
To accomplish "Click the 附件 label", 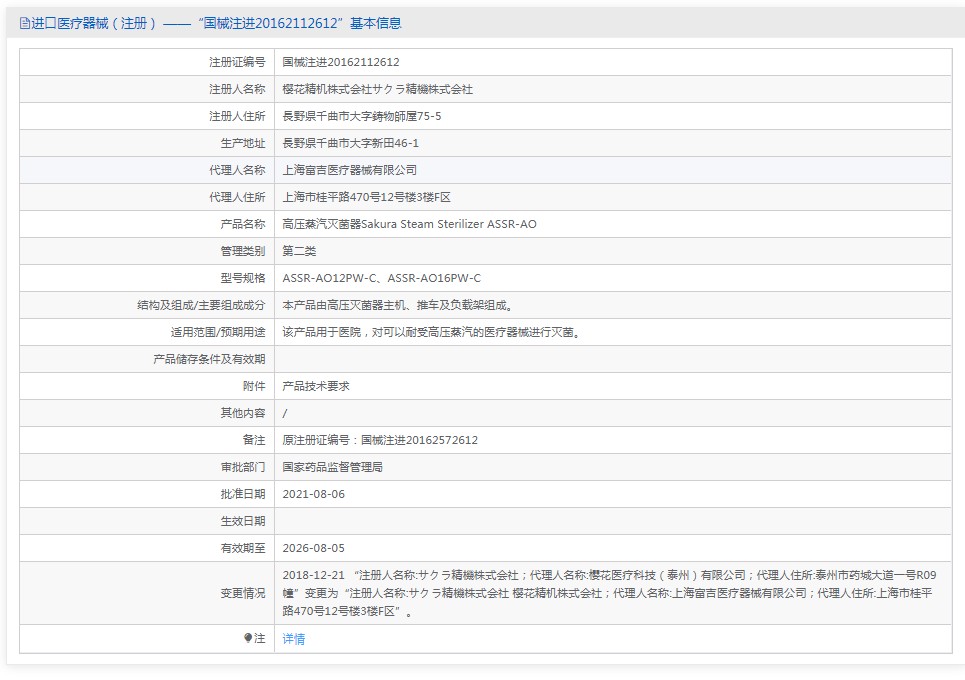I will click(254, 386).
